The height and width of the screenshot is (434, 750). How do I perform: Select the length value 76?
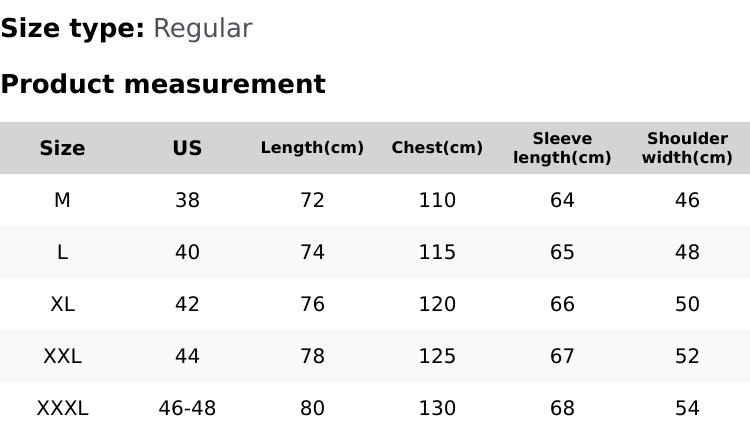tap(312, 304)
